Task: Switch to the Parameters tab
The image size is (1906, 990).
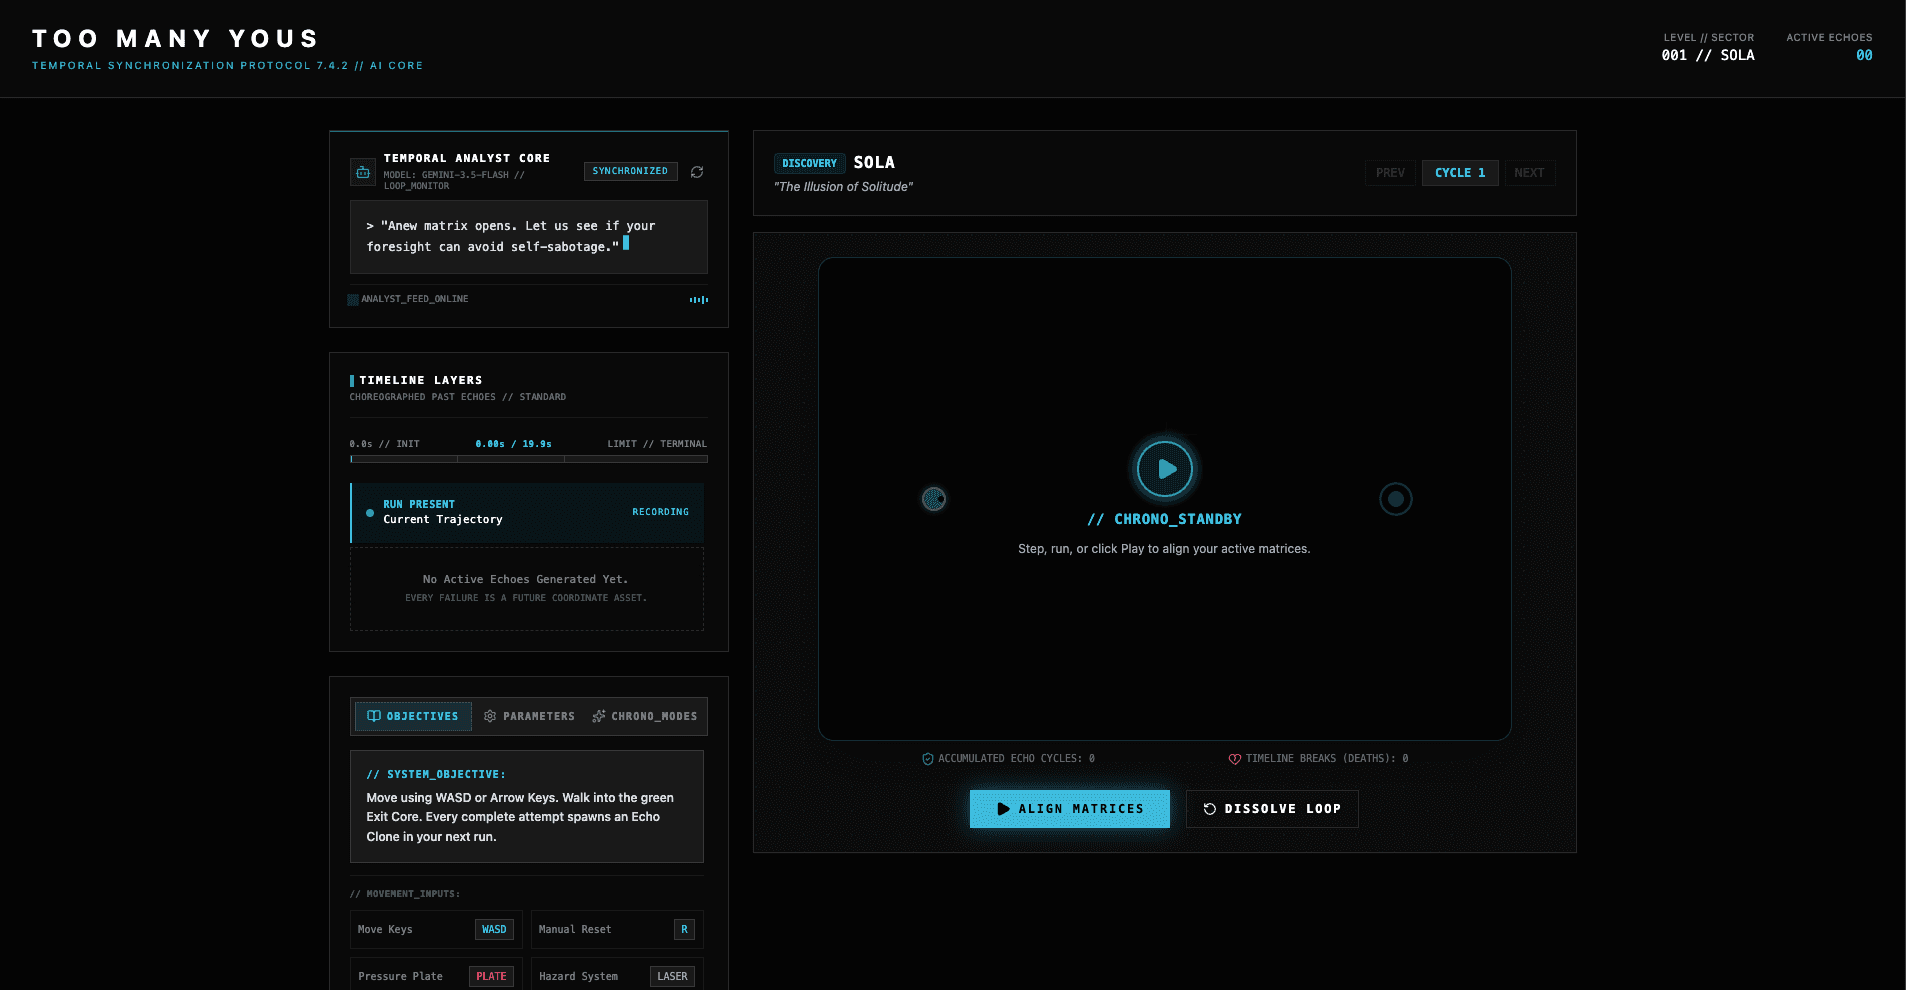Action: (529, 716)
